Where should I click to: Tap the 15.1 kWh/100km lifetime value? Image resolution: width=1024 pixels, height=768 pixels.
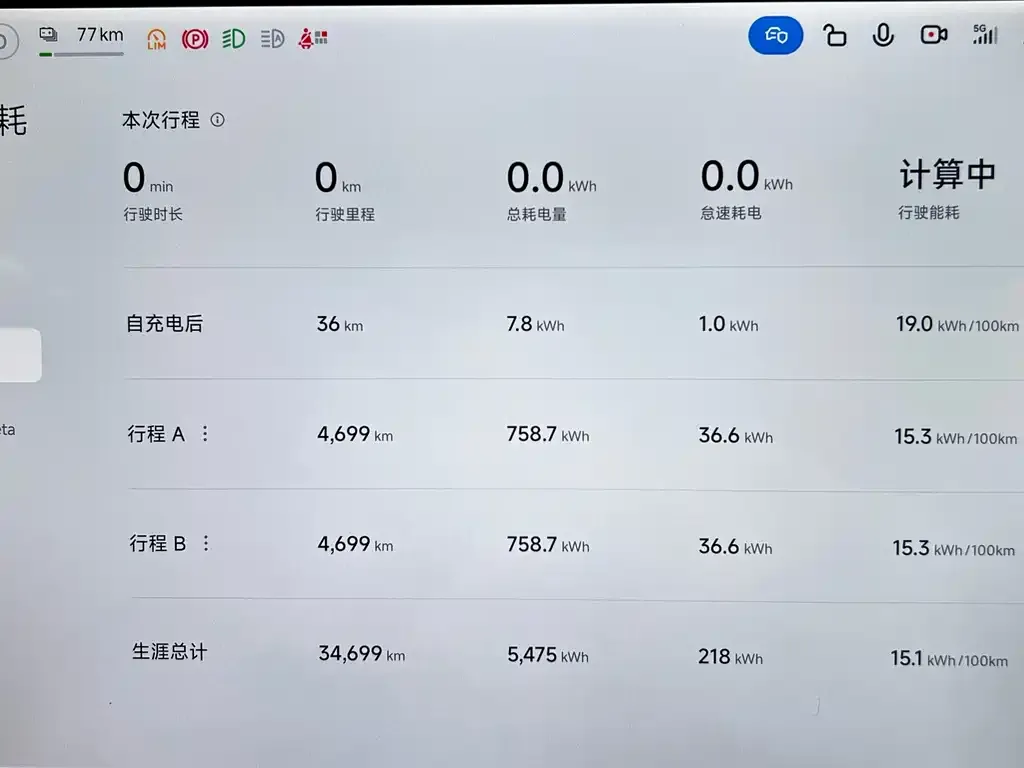[x=950, y=658]
